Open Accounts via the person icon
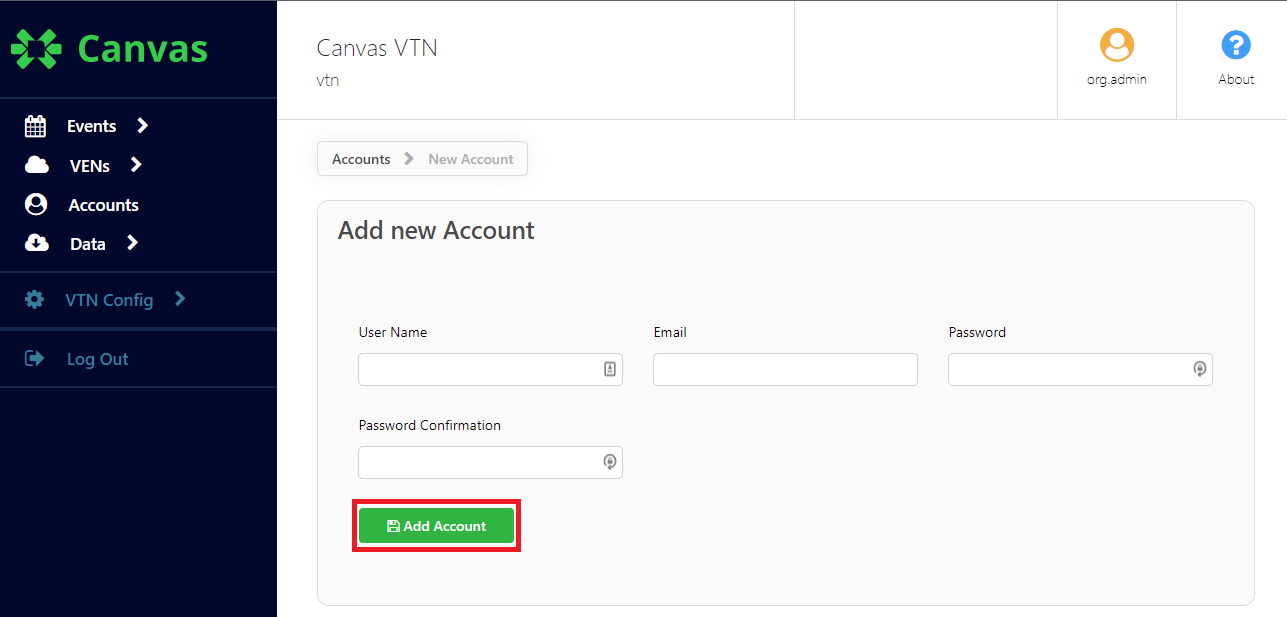 pyautogui.click(x=36, y=204)
